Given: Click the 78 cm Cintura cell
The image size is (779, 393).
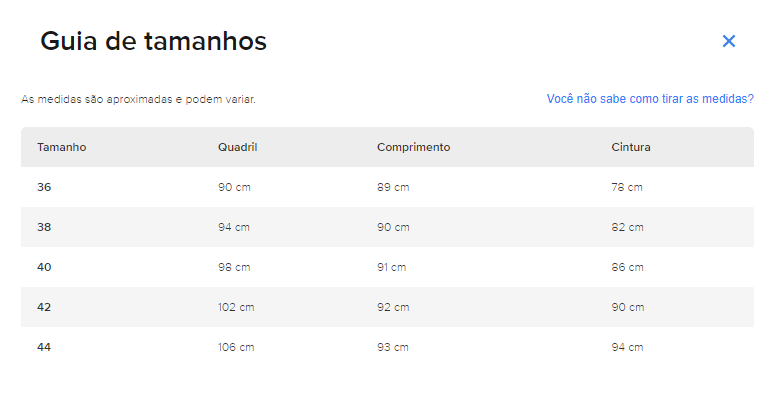Looking at the screenshot, I should tap(627, 187).
